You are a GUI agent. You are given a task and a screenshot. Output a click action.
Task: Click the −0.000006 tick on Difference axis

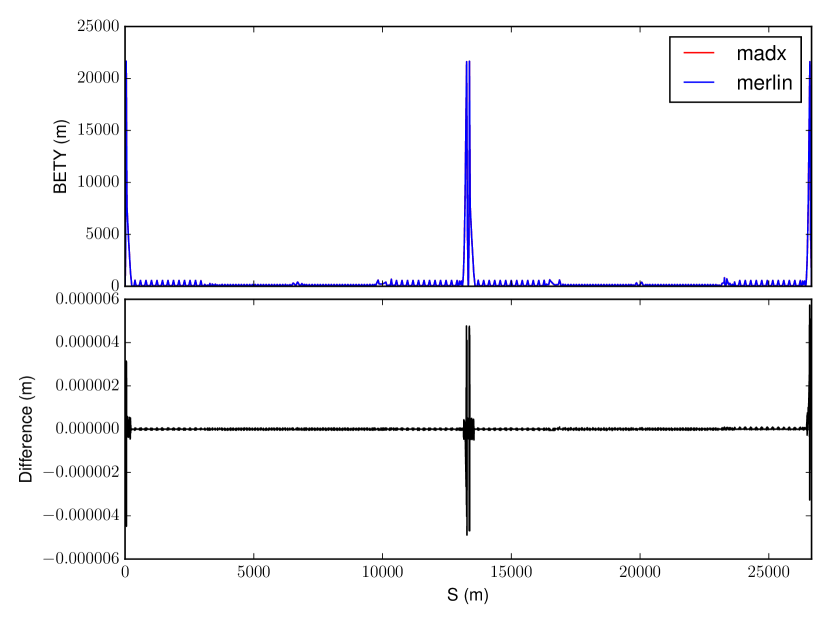[x=82, y=558]
